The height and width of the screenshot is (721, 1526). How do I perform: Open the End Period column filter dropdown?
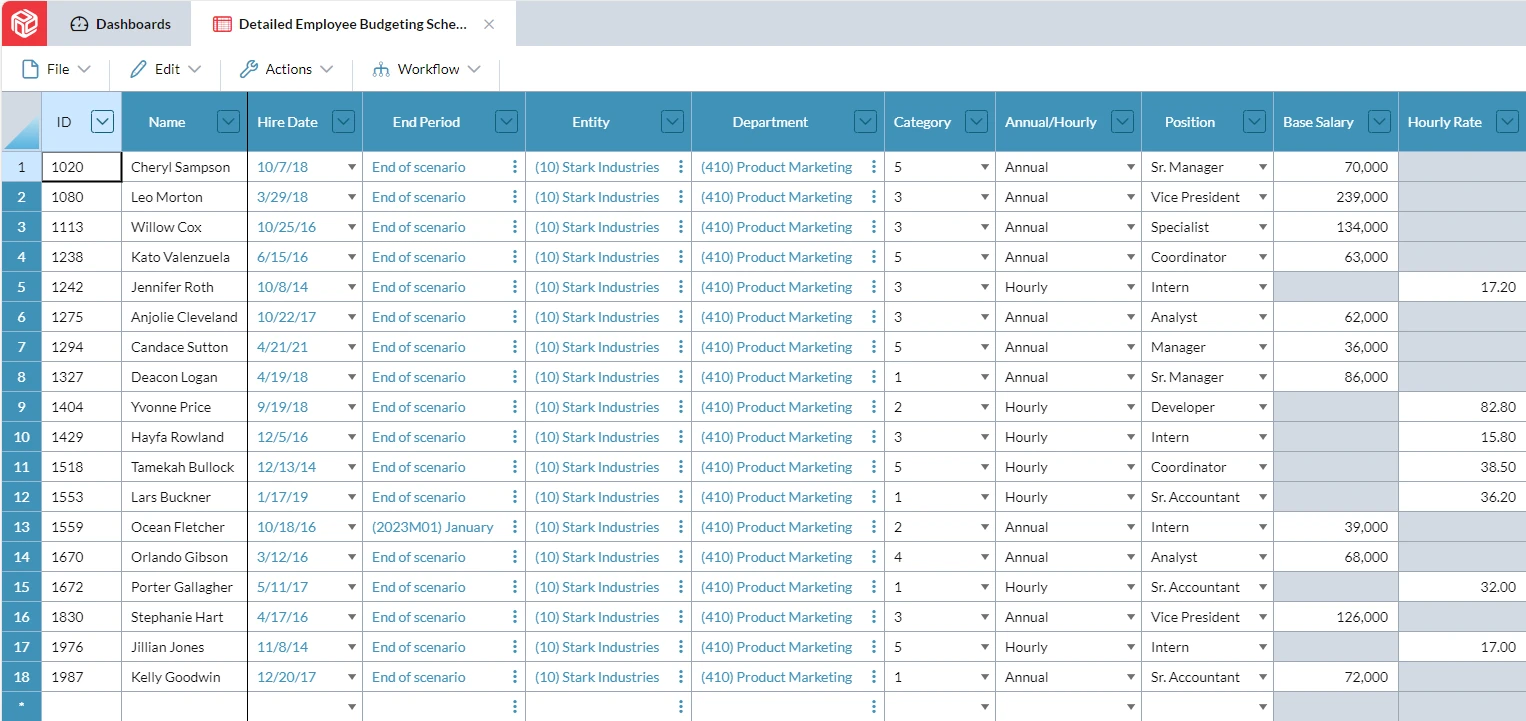click(x=507, y=122)
